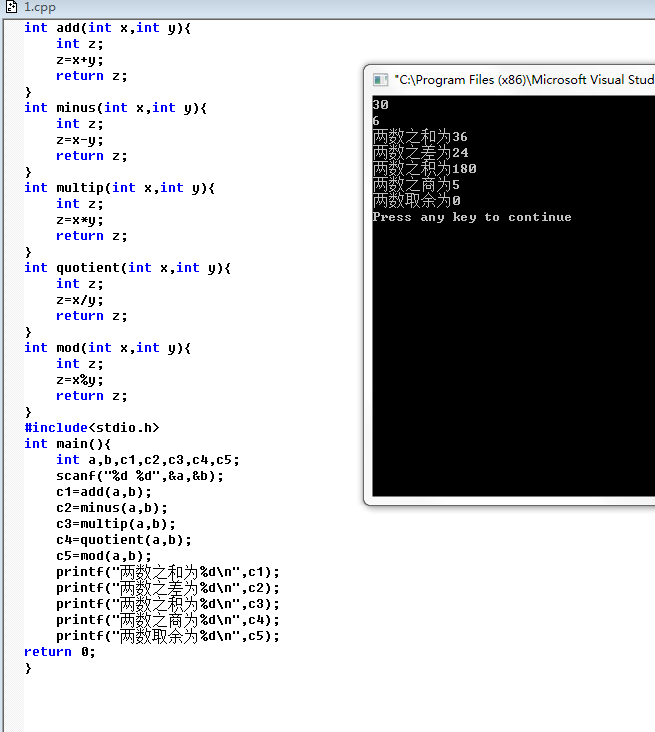This screenshot has height=732, width=655.
Task: Click the printf line with 两数之差为
Action: coord(168,588)
